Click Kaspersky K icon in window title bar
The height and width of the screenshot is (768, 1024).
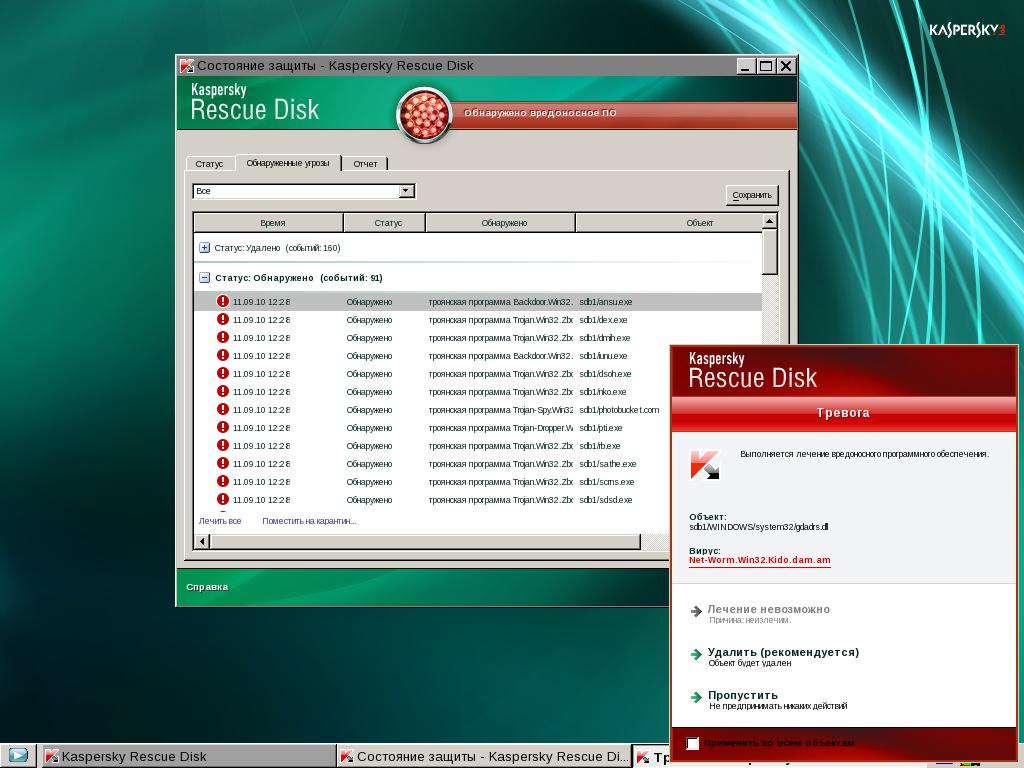pos(187,65)
